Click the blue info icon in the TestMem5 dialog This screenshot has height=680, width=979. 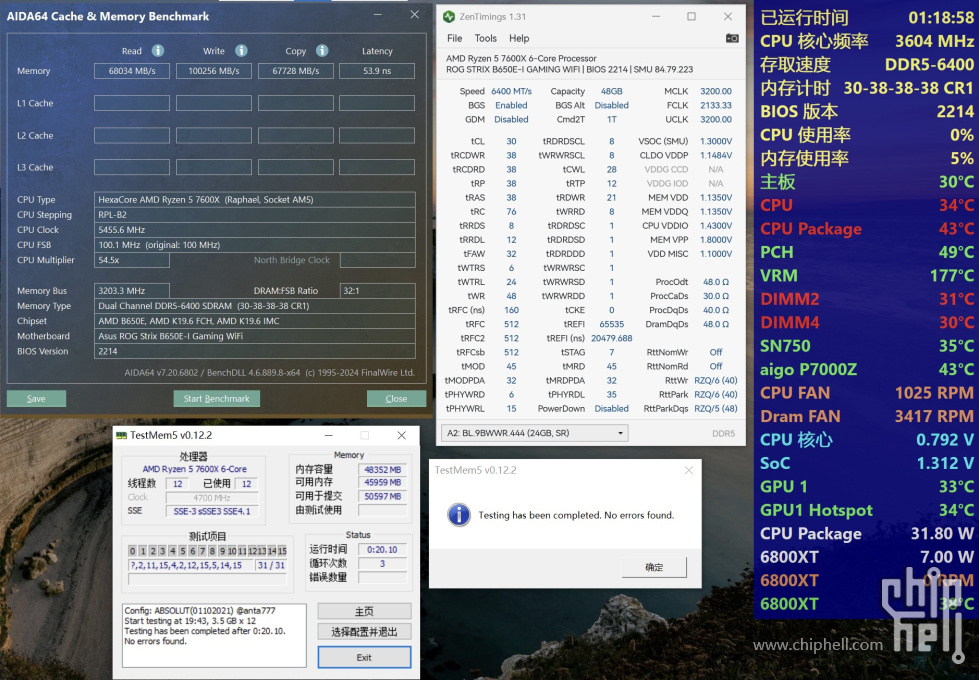click(459, 515)
